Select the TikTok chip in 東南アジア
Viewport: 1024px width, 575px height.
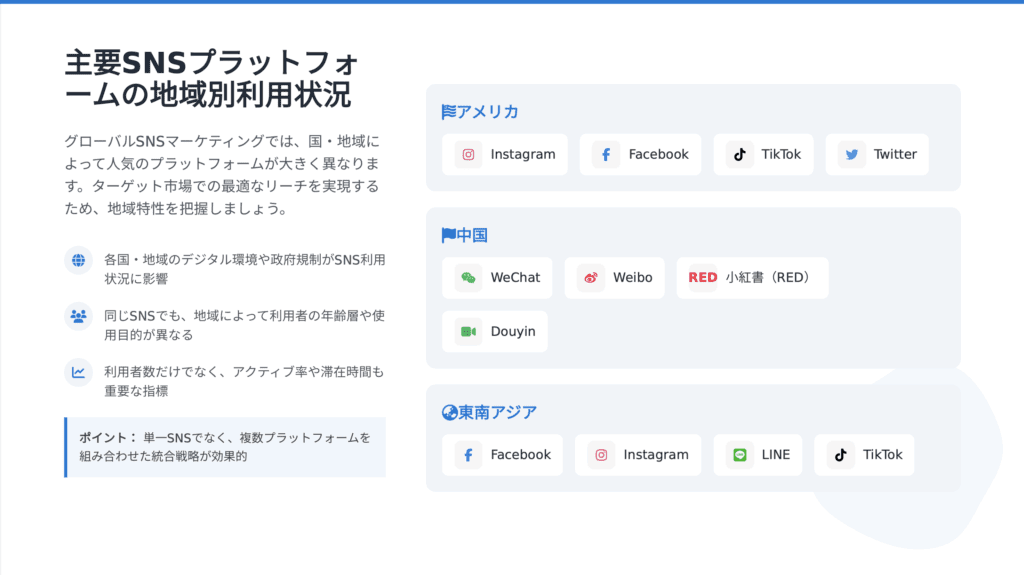point(864,455)
